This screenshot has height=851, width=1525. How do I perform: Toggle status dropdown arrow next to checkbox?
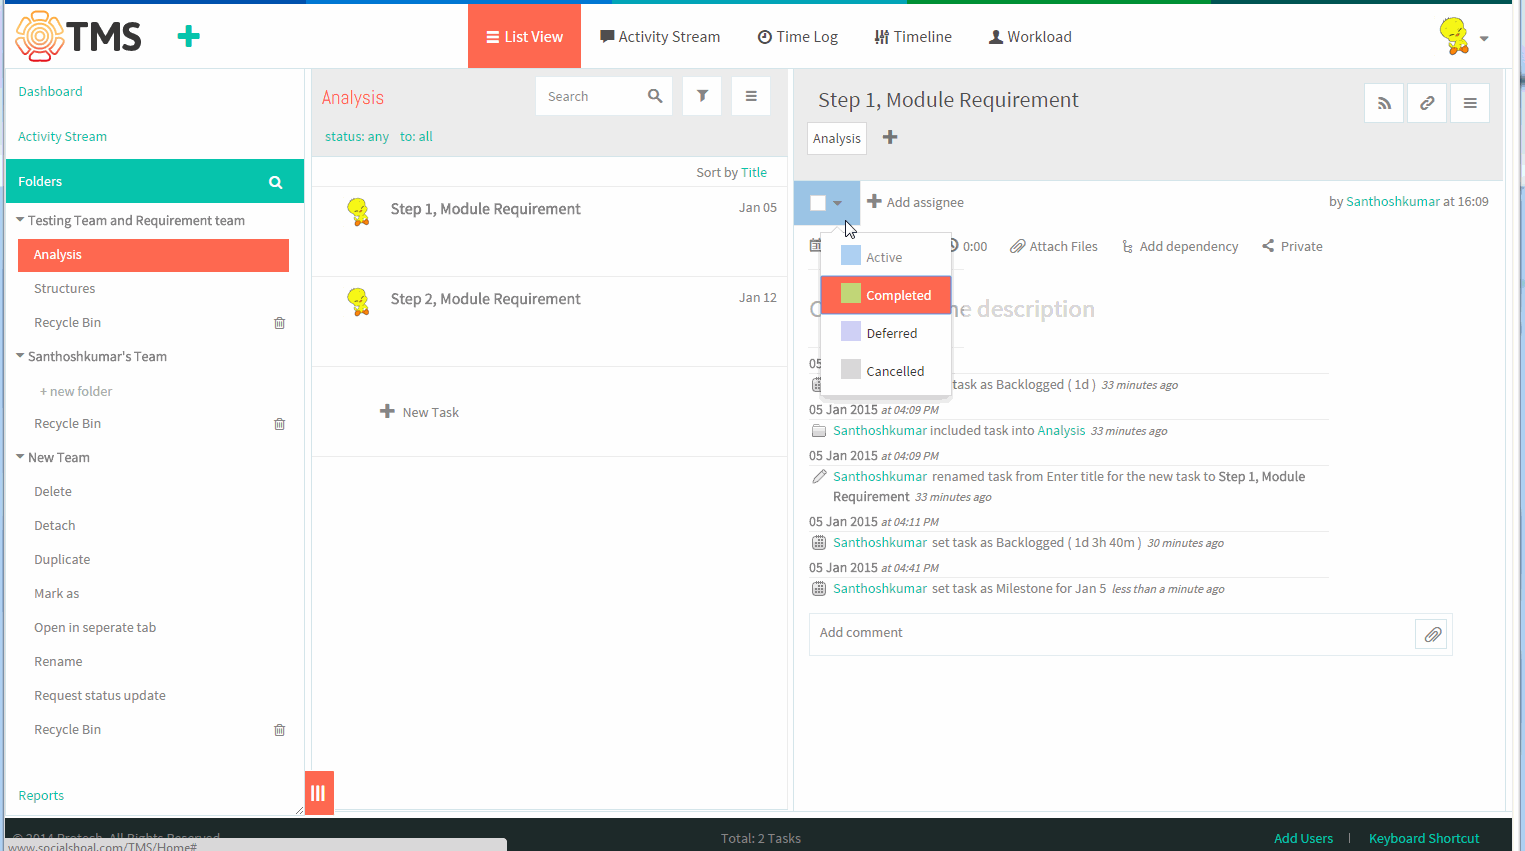click(837, 203)
